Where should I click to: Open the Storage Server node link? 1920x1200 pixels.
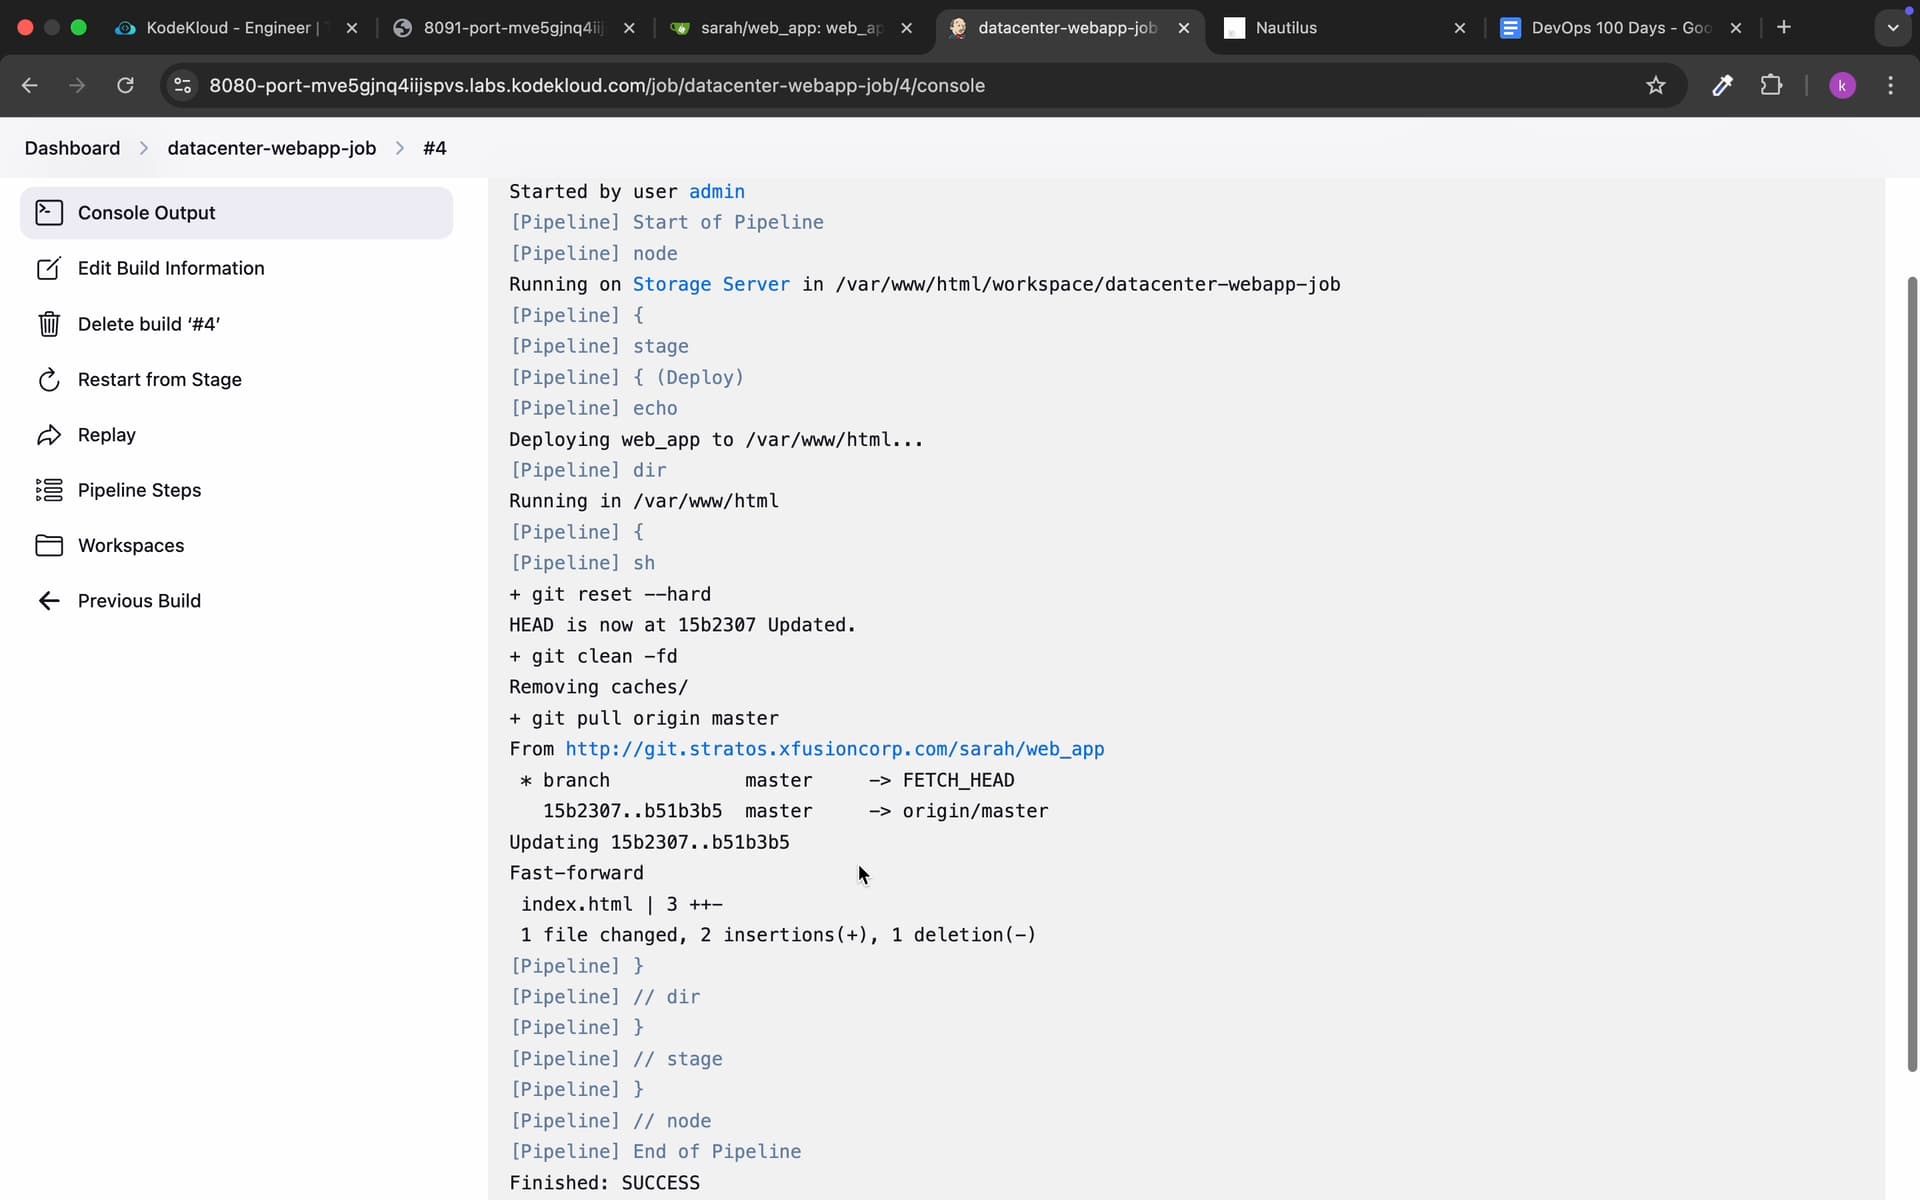pyautogui.click(x=710, y=284)
